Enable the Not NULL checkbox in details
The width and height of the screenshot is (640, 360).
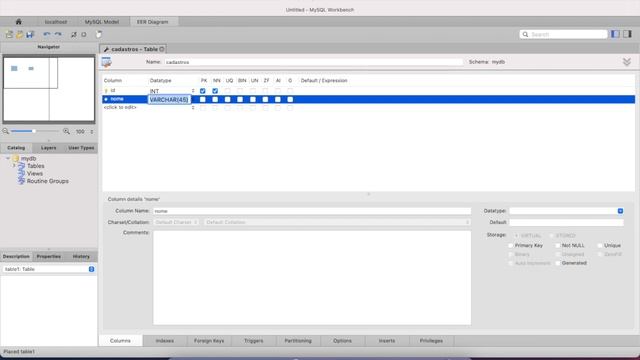tap(558, 246)
